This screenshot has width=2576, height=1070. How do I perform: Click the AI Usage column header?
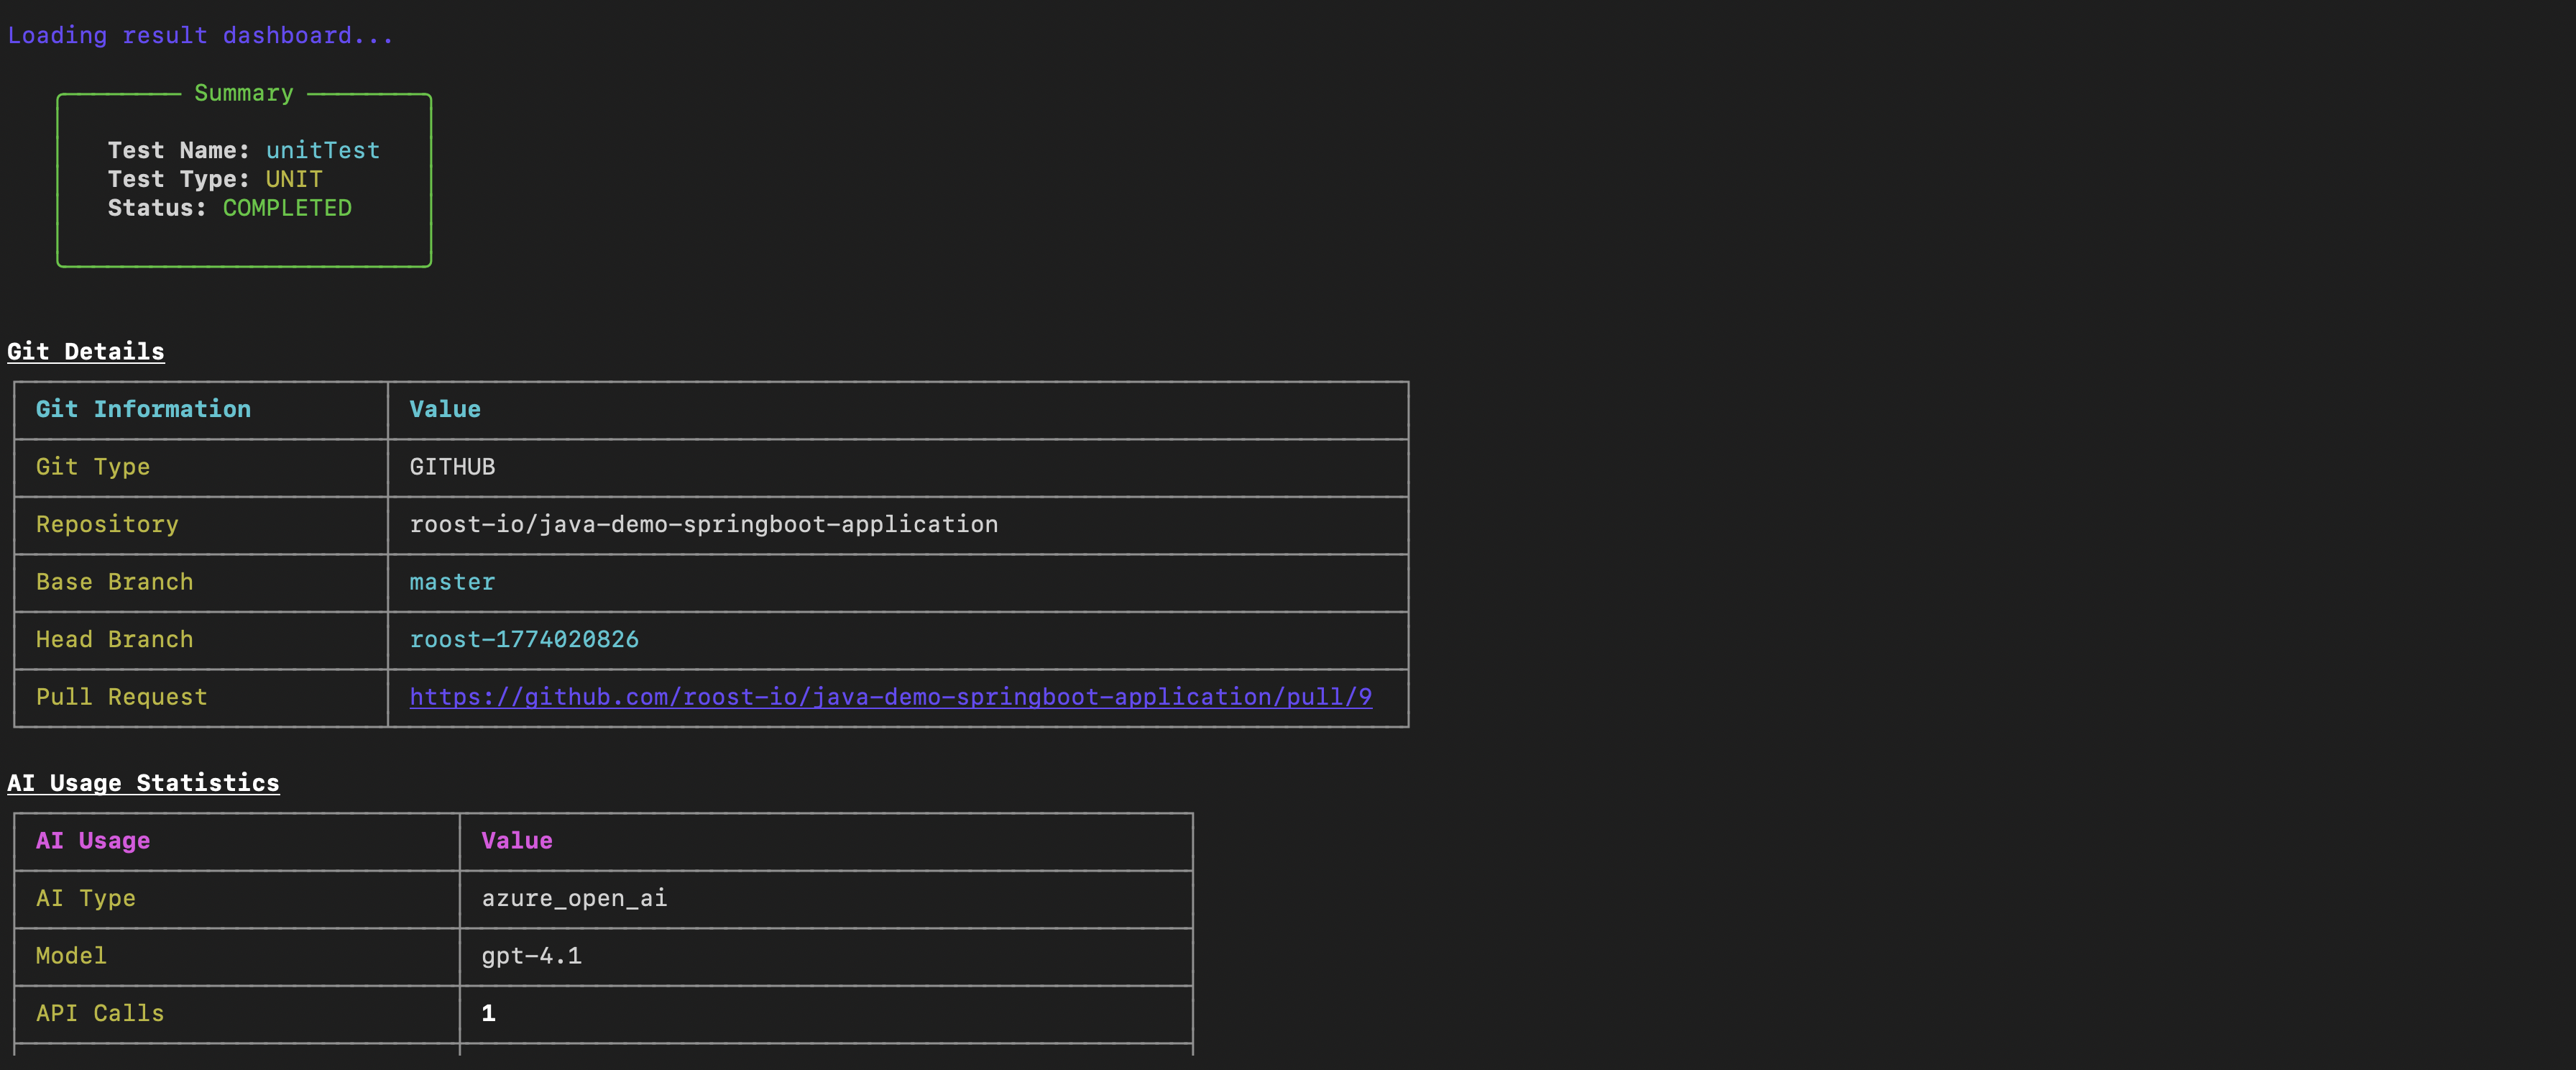tap(92, 841)
